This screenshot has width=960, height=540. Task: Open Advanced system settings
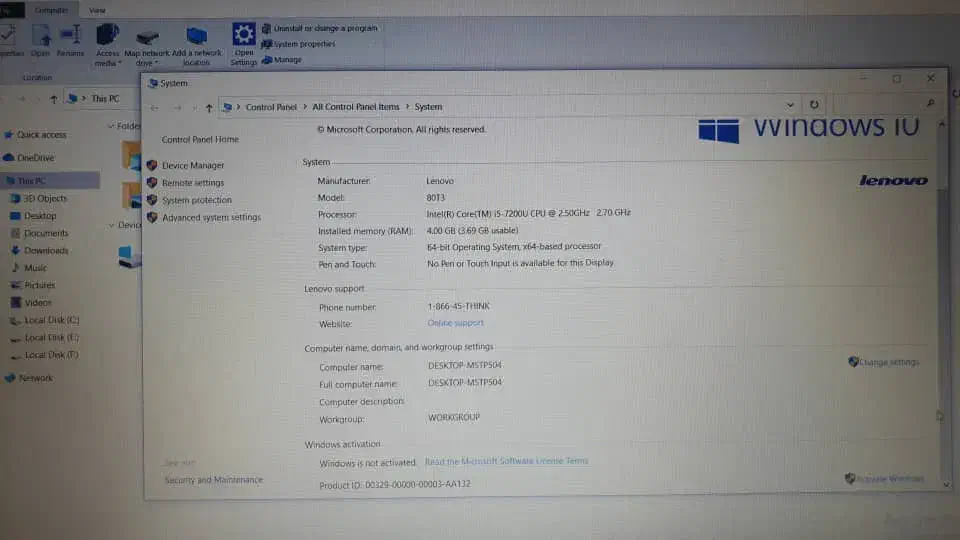pyautogui.click(x=211, y=217)
